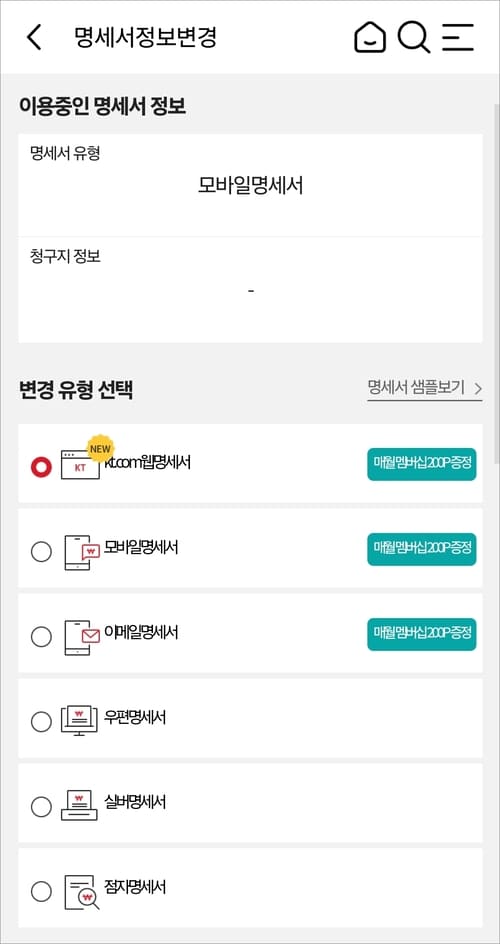
Task: Tap the 200P badge on 이메일명세서 row
Action: pyautogui.click(x=422, y=634)
